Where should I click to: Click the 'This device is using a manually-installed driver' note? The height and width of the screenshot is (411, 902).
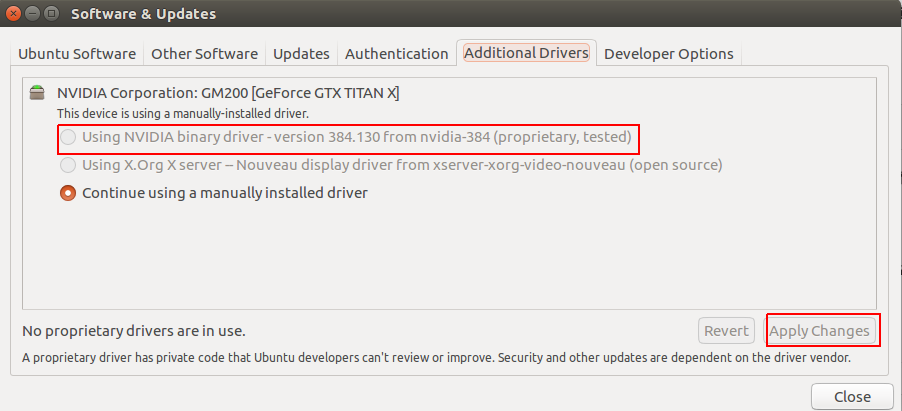tap(183, 114)
